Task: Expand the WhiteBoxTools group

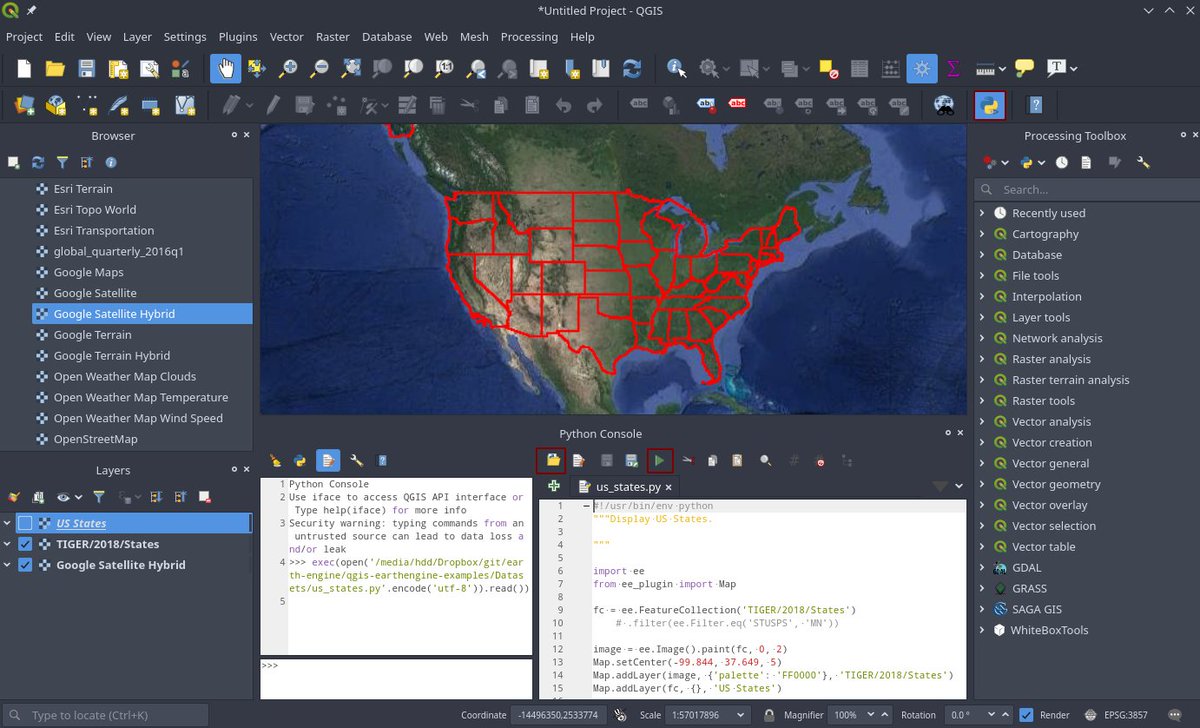Action: pyautogui.click(x=982, y=630)
